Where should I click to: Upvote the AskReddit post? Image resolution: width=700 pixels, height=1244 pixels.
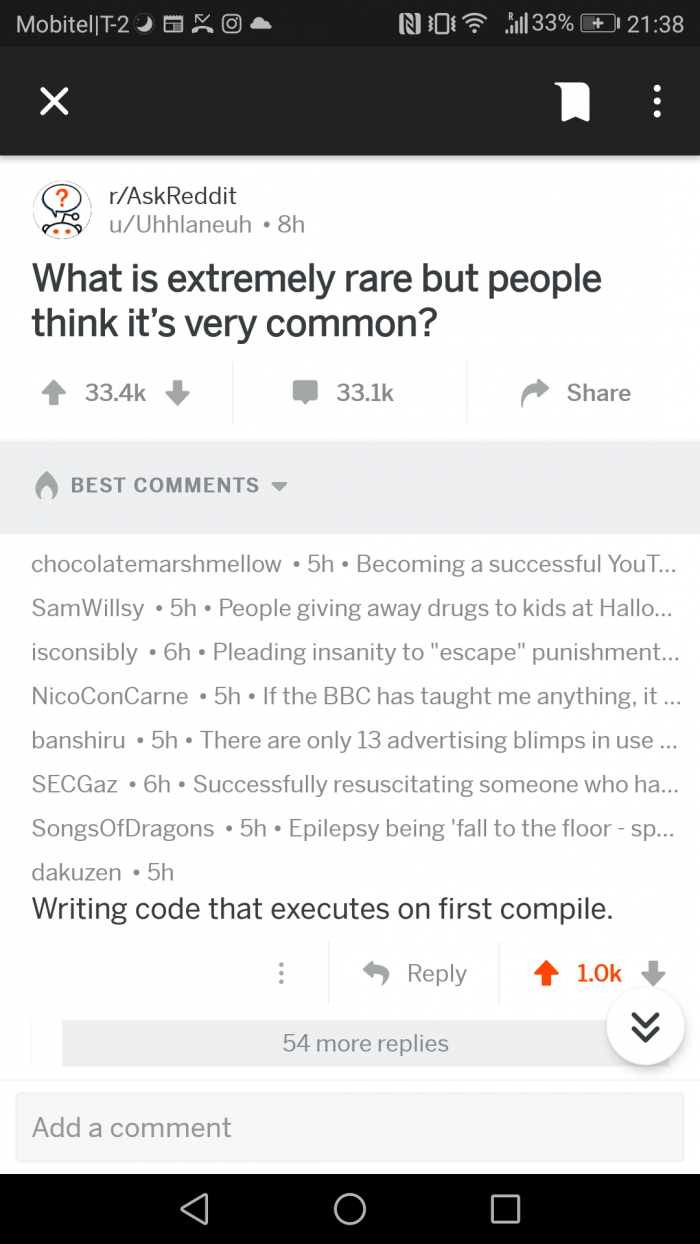pyautogui.click(x=53, y=393)
